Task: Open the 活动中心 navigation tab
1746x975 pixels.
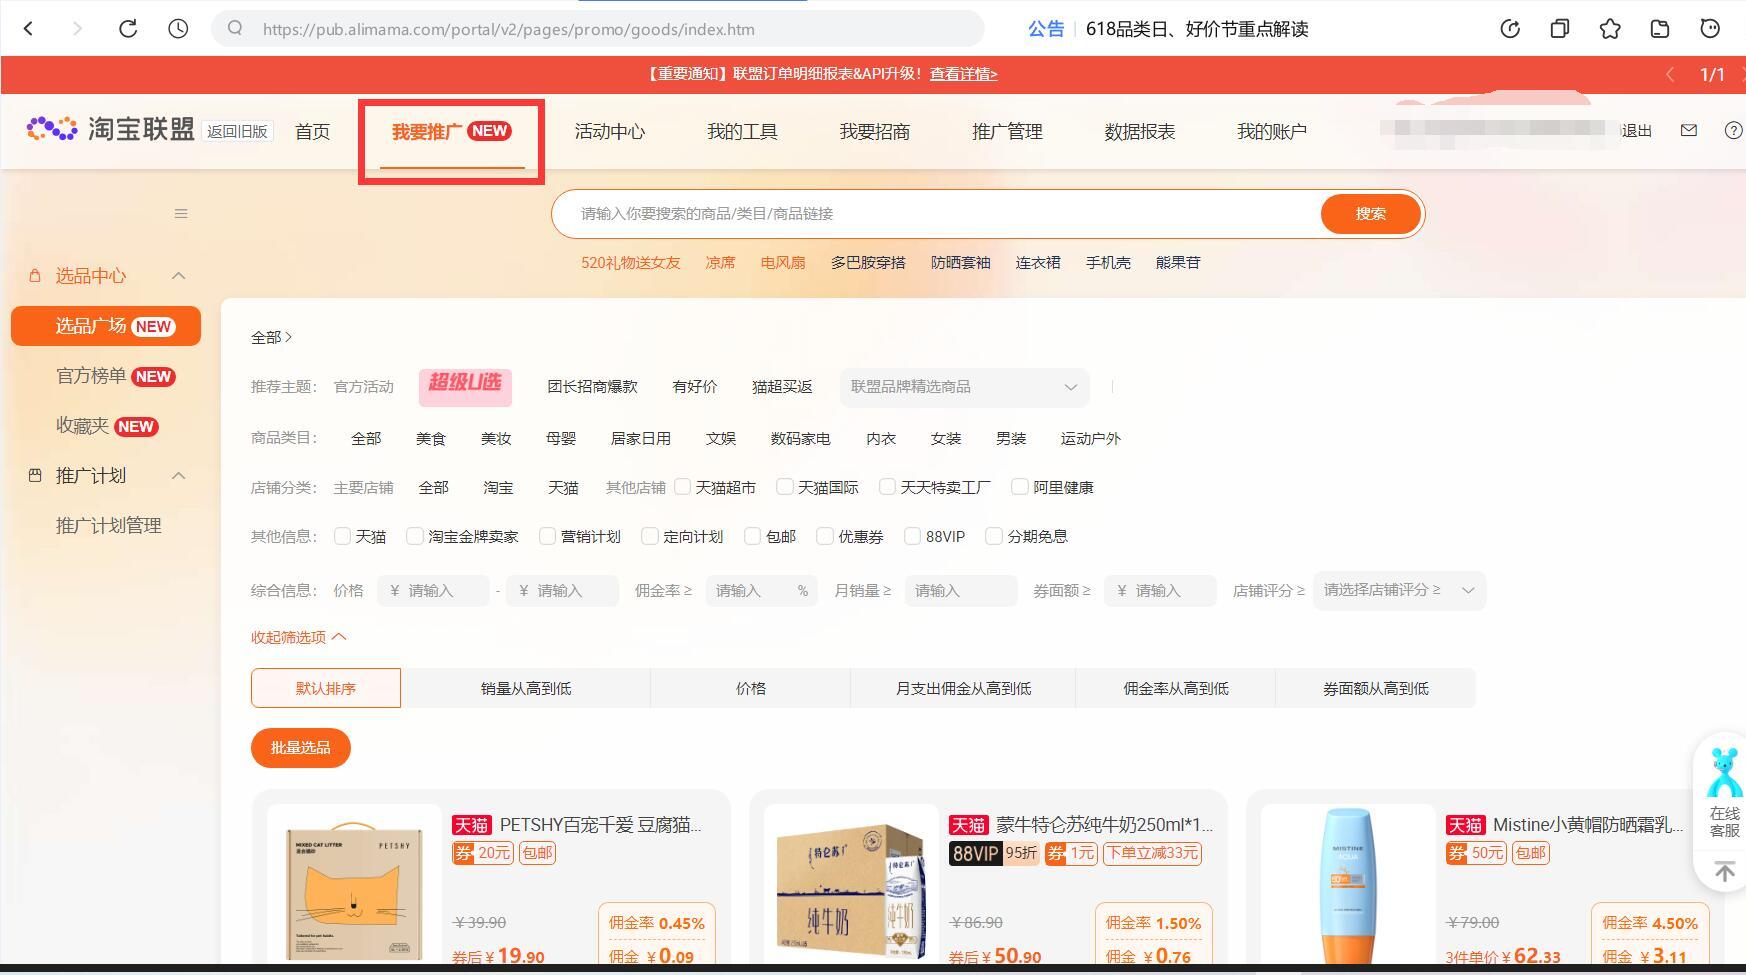Action: [x=610, y=131]
